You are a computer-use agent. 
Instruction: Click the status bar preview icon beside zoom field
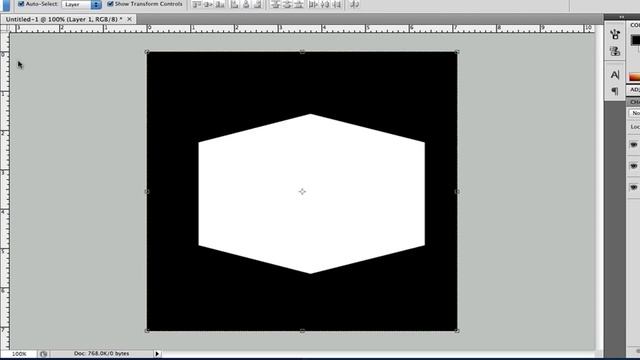(x=44, y=354)
